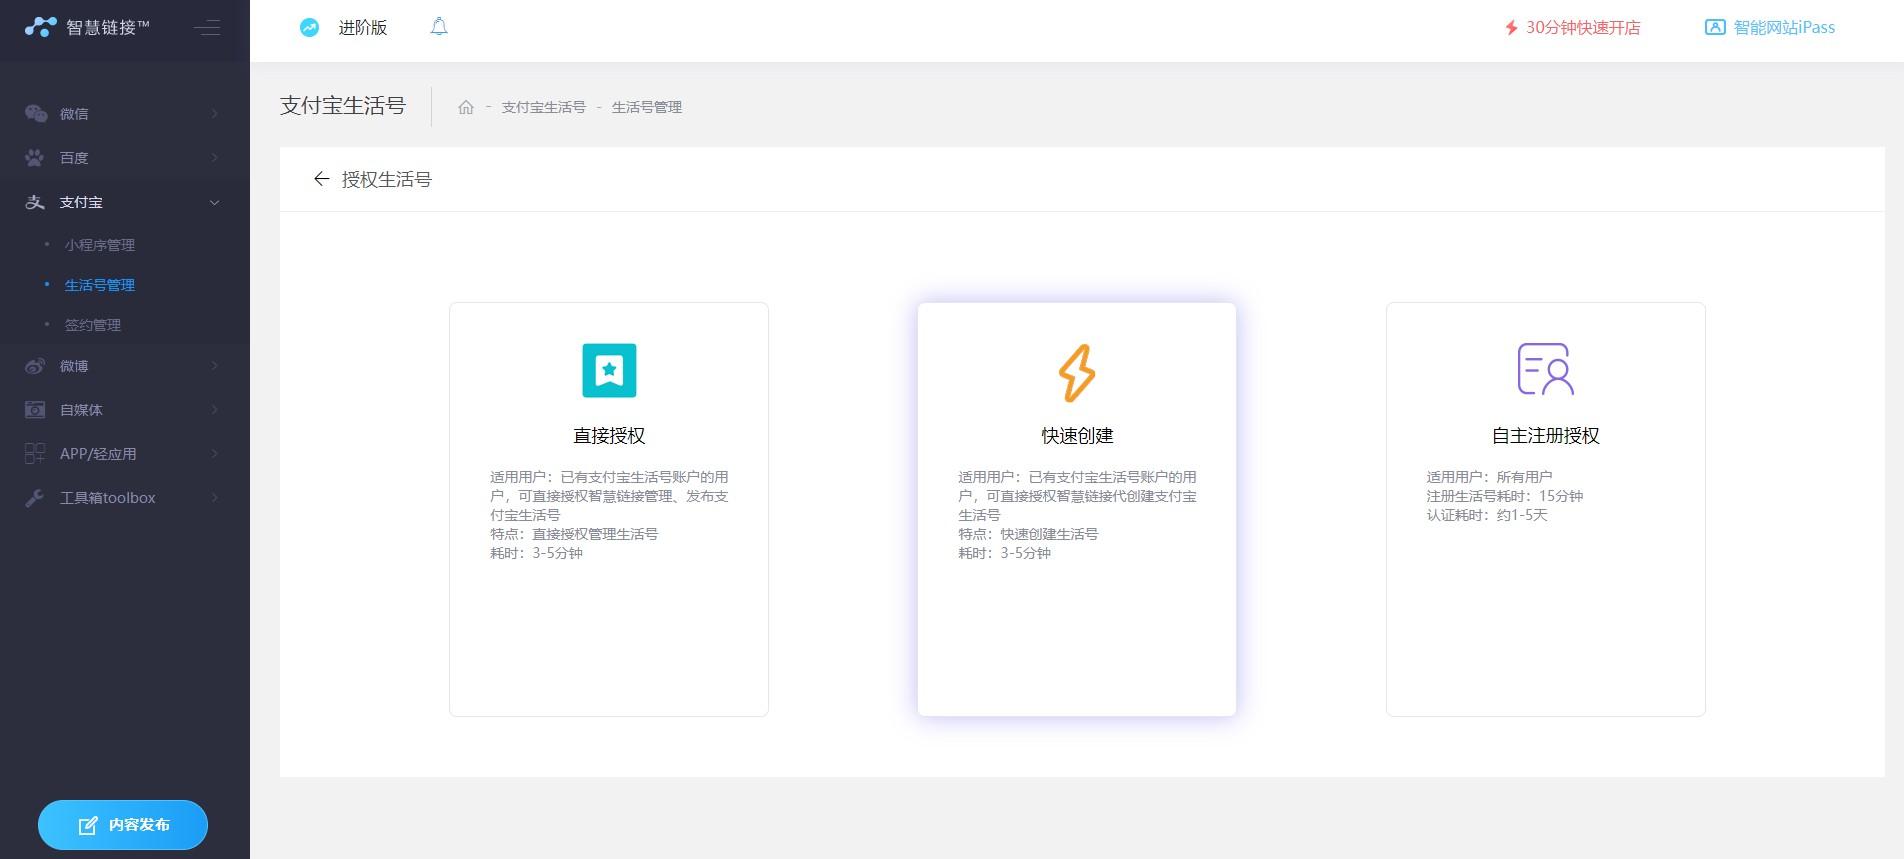Expand the 百度 menu chevron
1904x859 pixels.
(x=214, y=158)
